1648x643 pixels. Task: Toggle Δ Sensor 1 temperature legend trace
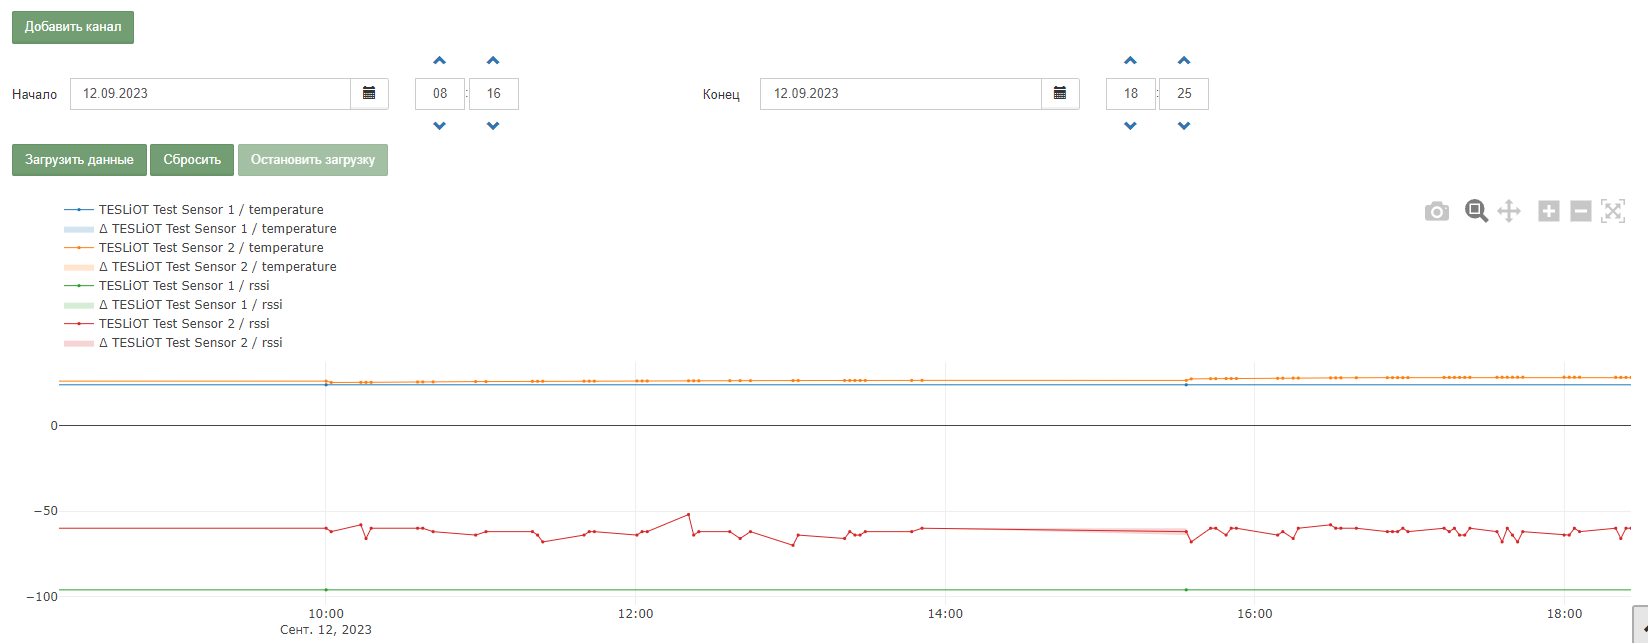[x=200, y=229]
